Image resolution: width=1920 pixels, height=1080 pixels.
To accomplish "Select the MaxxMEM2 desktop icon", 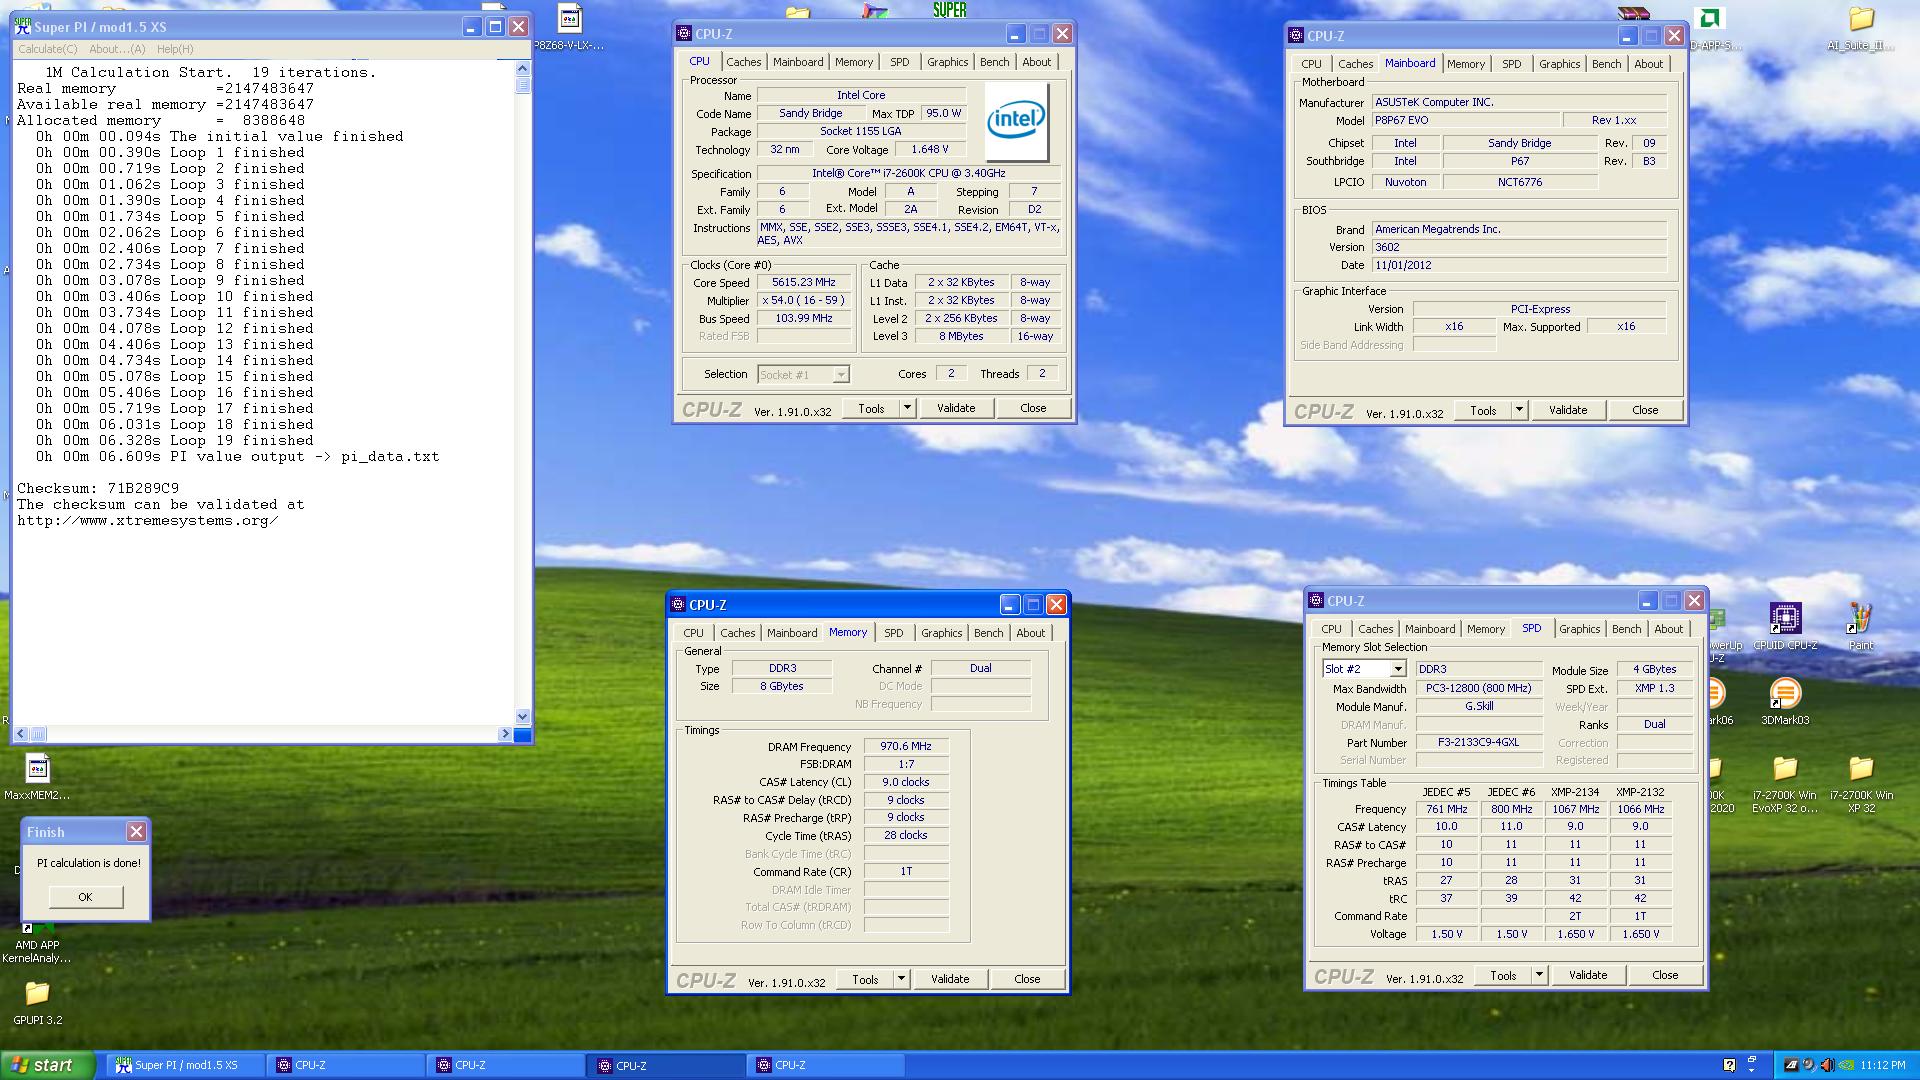I will pos(37,777).
